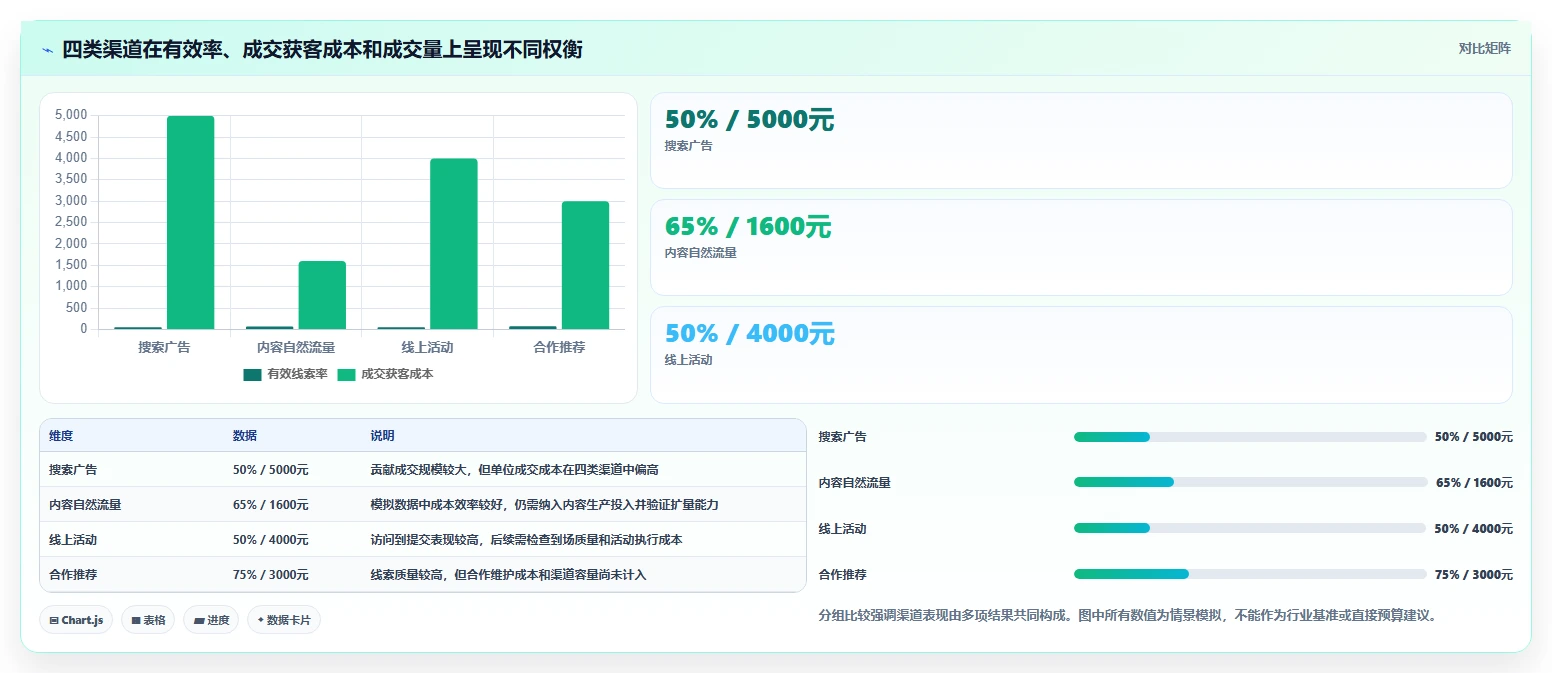Click the 内容自然流量 progress bar
1552x673 pixels.
1250,482
